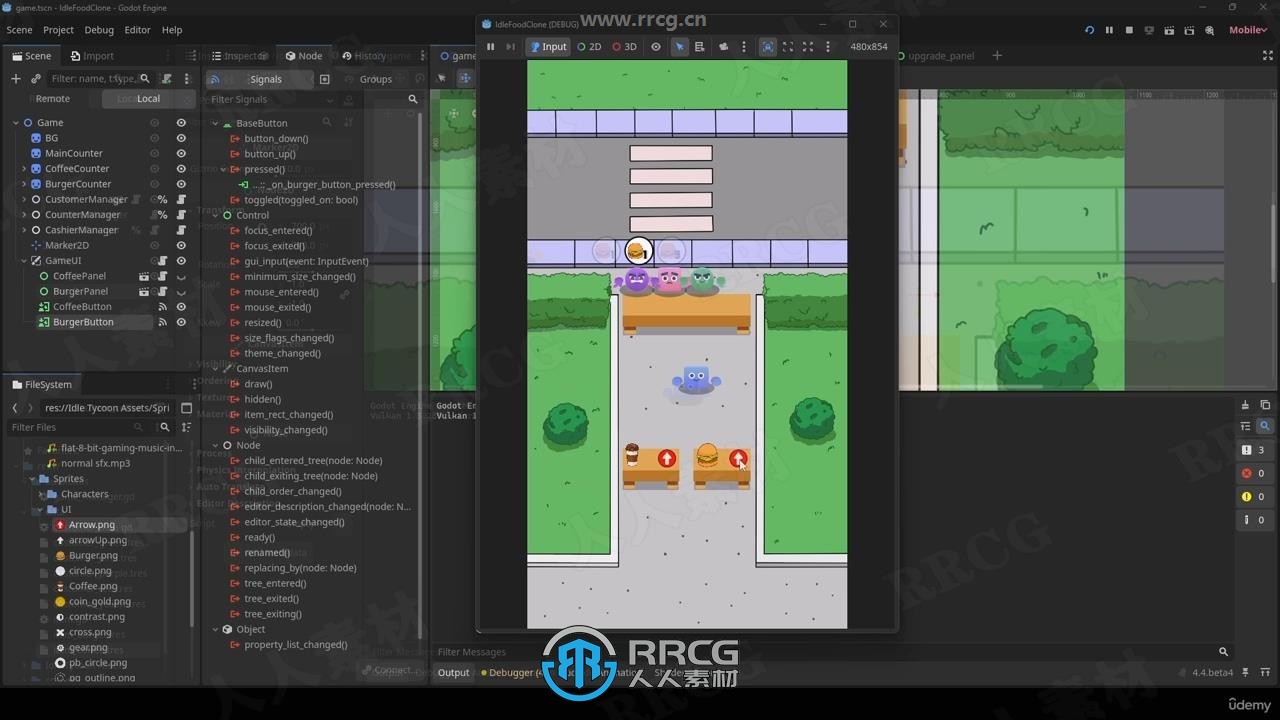
Task: Select the Input mode in debug window
Action: (x=548, y=47)
